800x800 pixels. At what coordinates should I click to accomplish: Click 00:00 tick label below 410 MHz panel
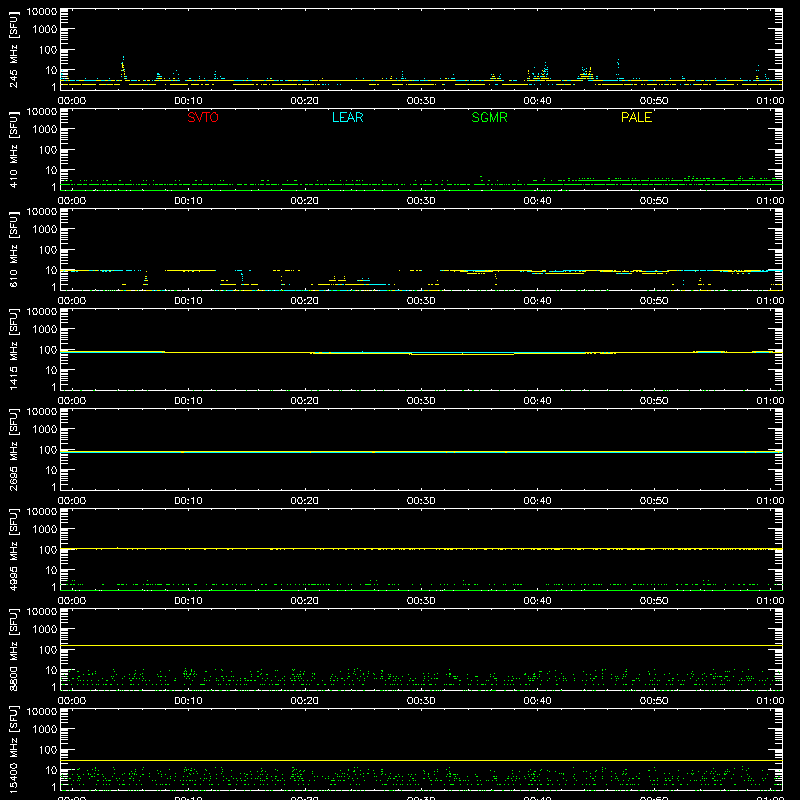click(72, 201)
